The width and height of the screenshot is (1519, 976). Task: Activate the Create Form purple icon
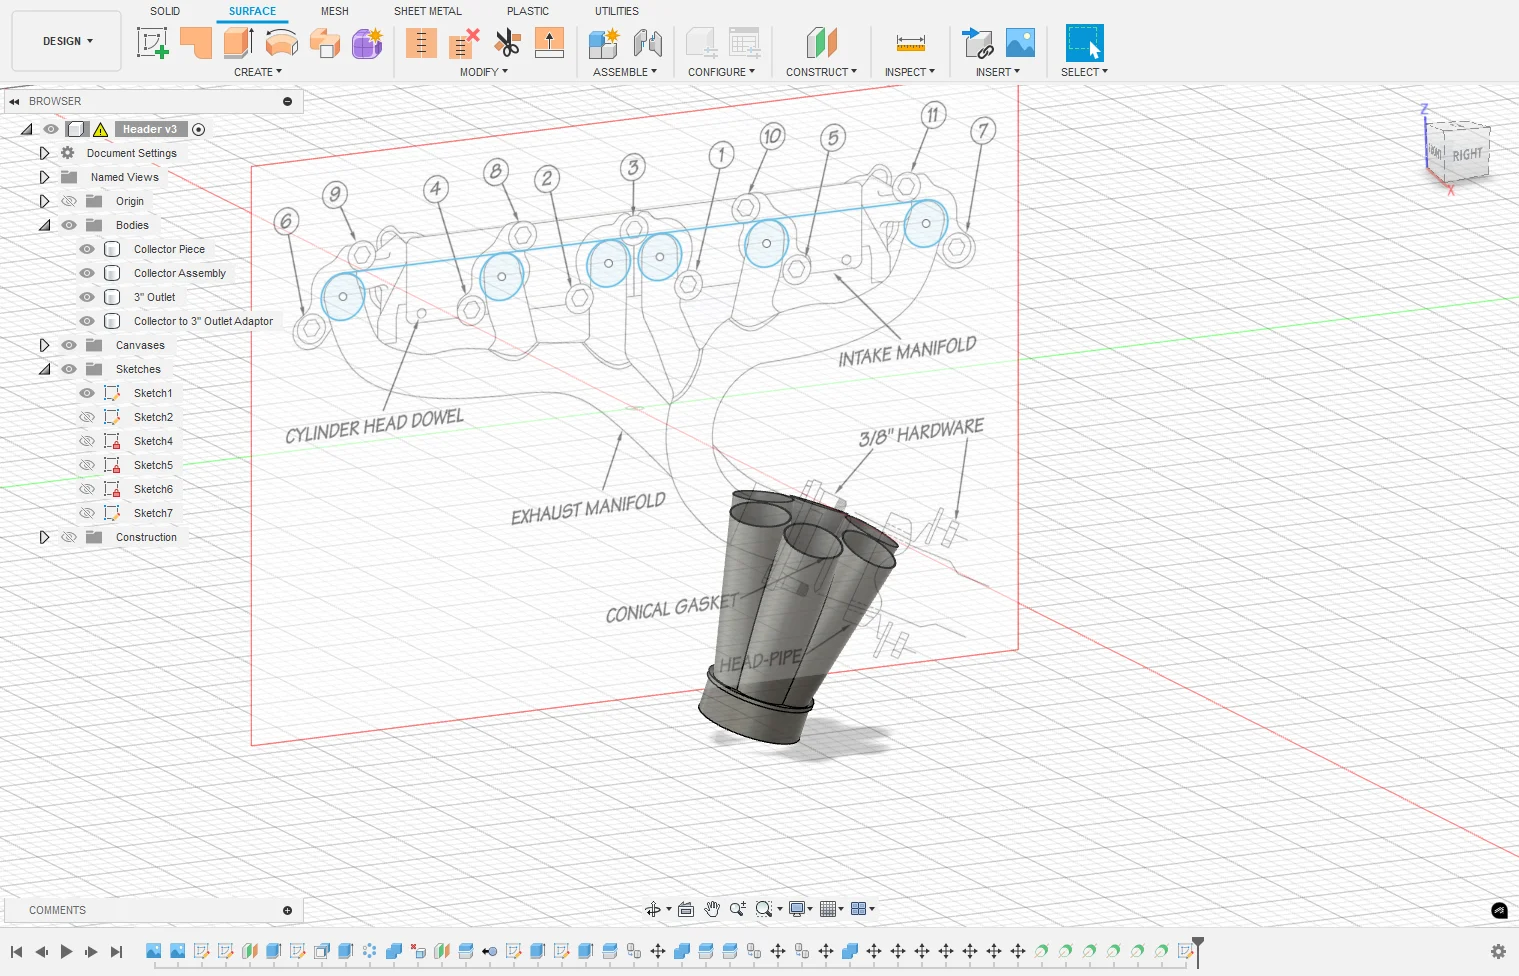click(368, 43)
